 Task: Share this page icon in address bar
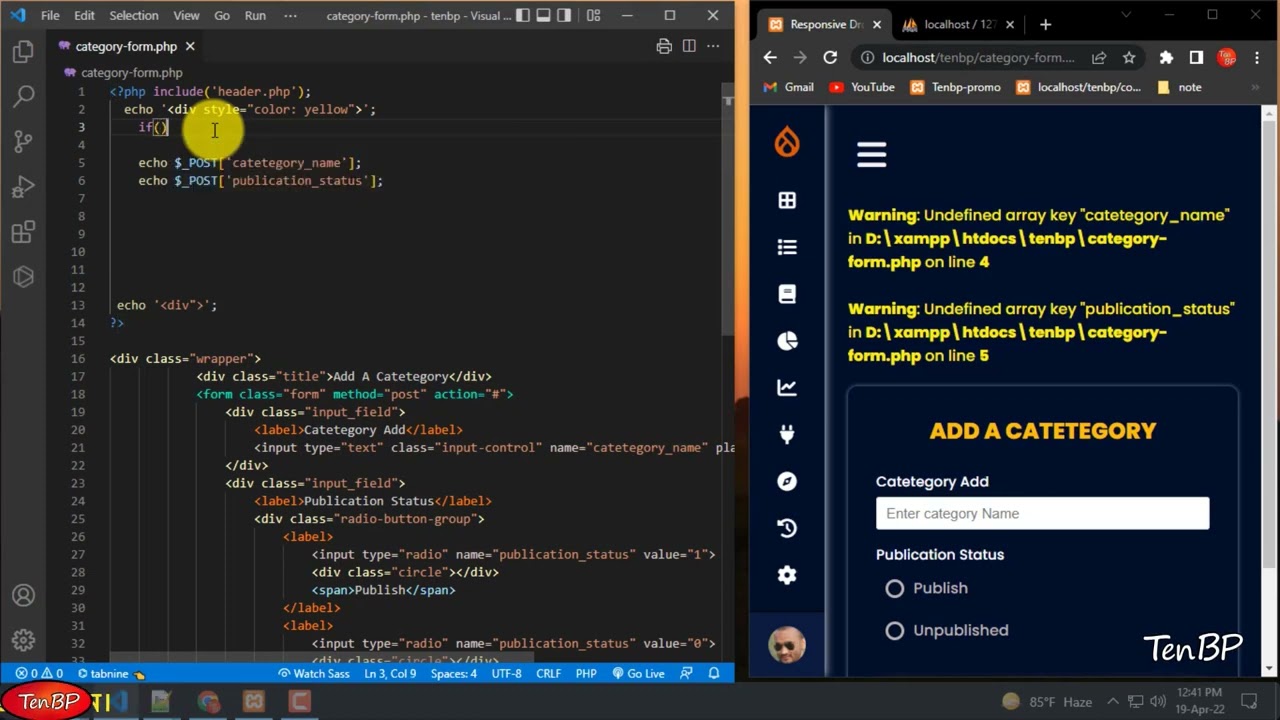point(1099,58)
